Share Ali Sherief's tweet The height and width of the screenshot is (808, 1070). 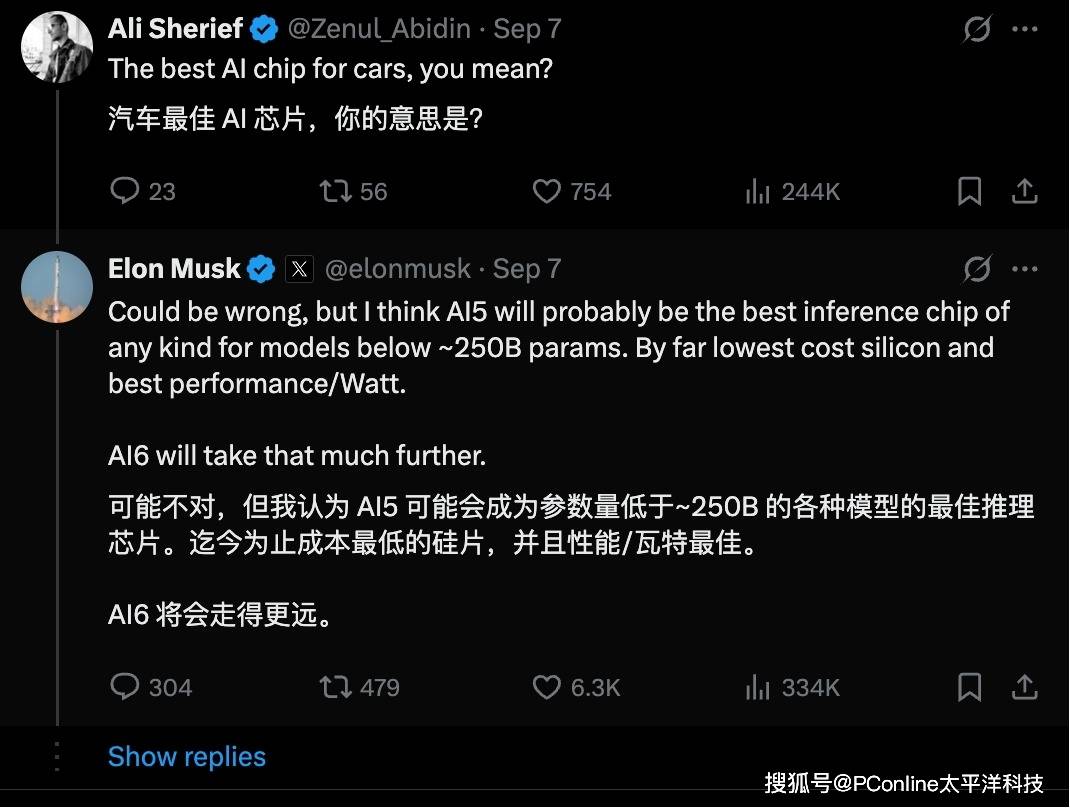1024,191
